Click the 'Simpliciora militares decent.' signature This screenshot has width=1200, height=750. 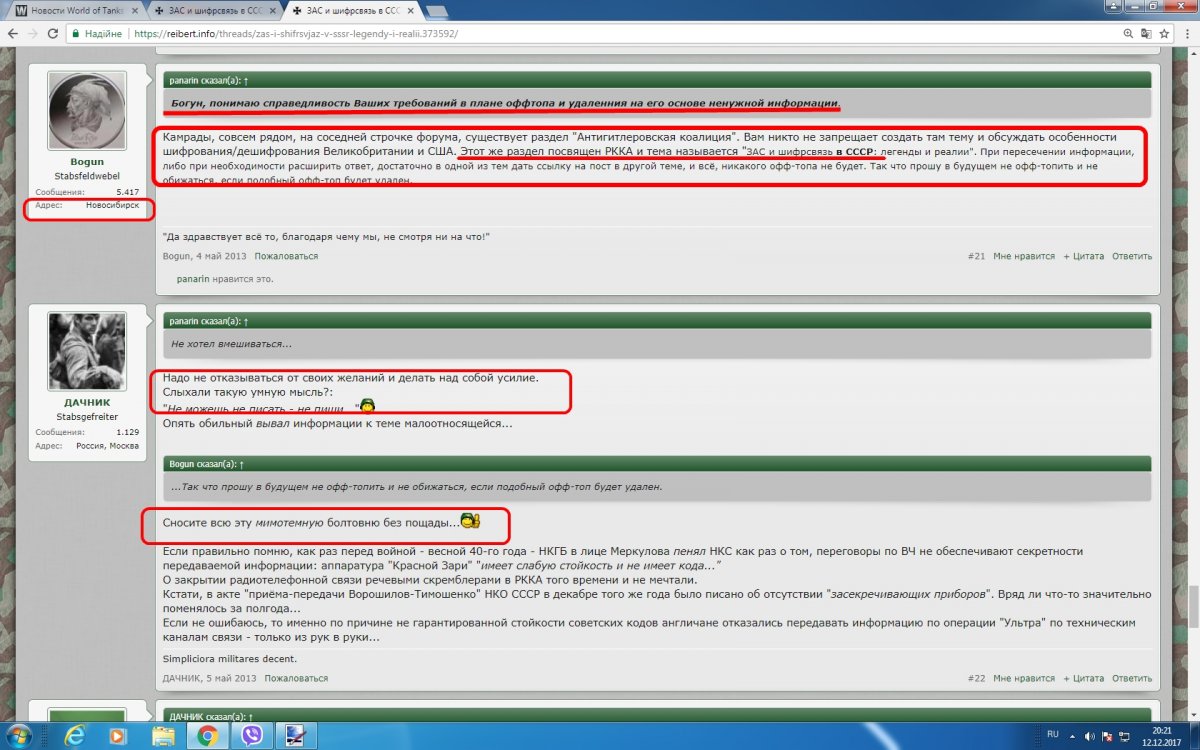pos(229,659)
